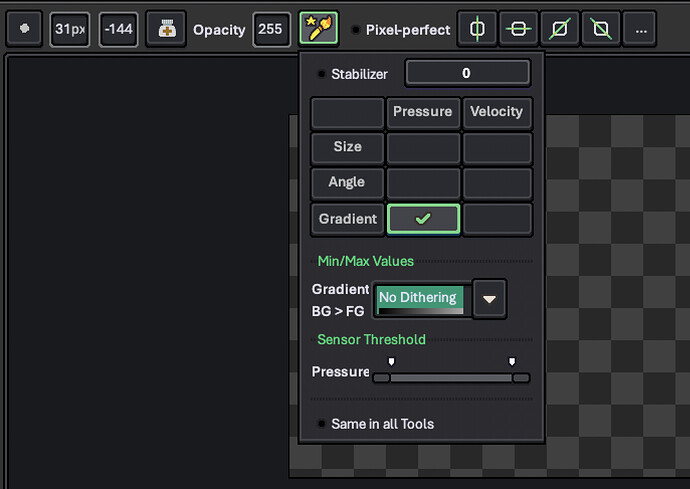690x489 pixels.
Task: Enable right diagonal symmetry icon
Action: click(559, 29)
